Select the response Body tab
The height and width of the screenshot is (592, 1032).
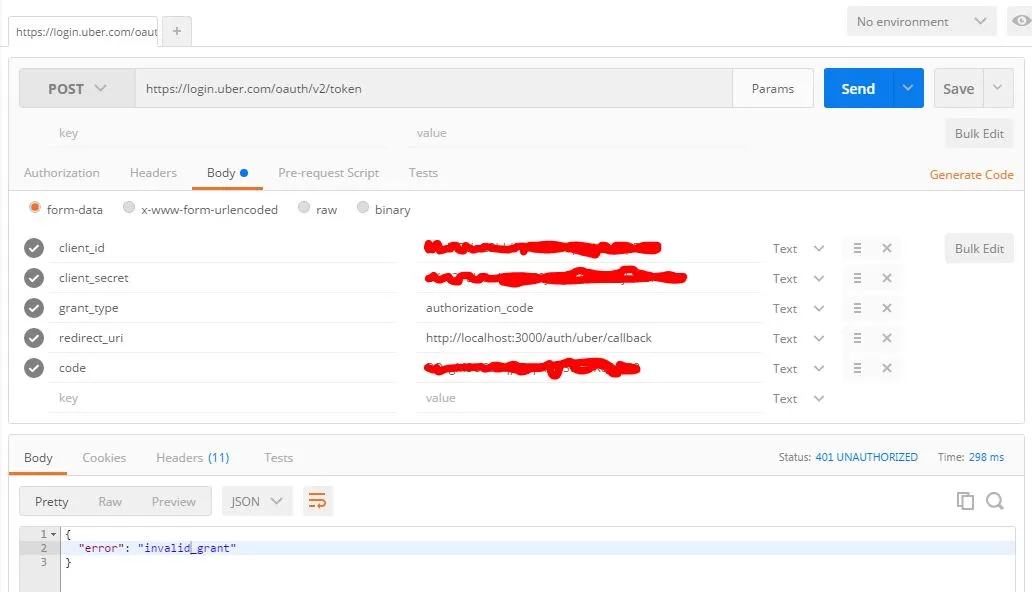(38, 458)
